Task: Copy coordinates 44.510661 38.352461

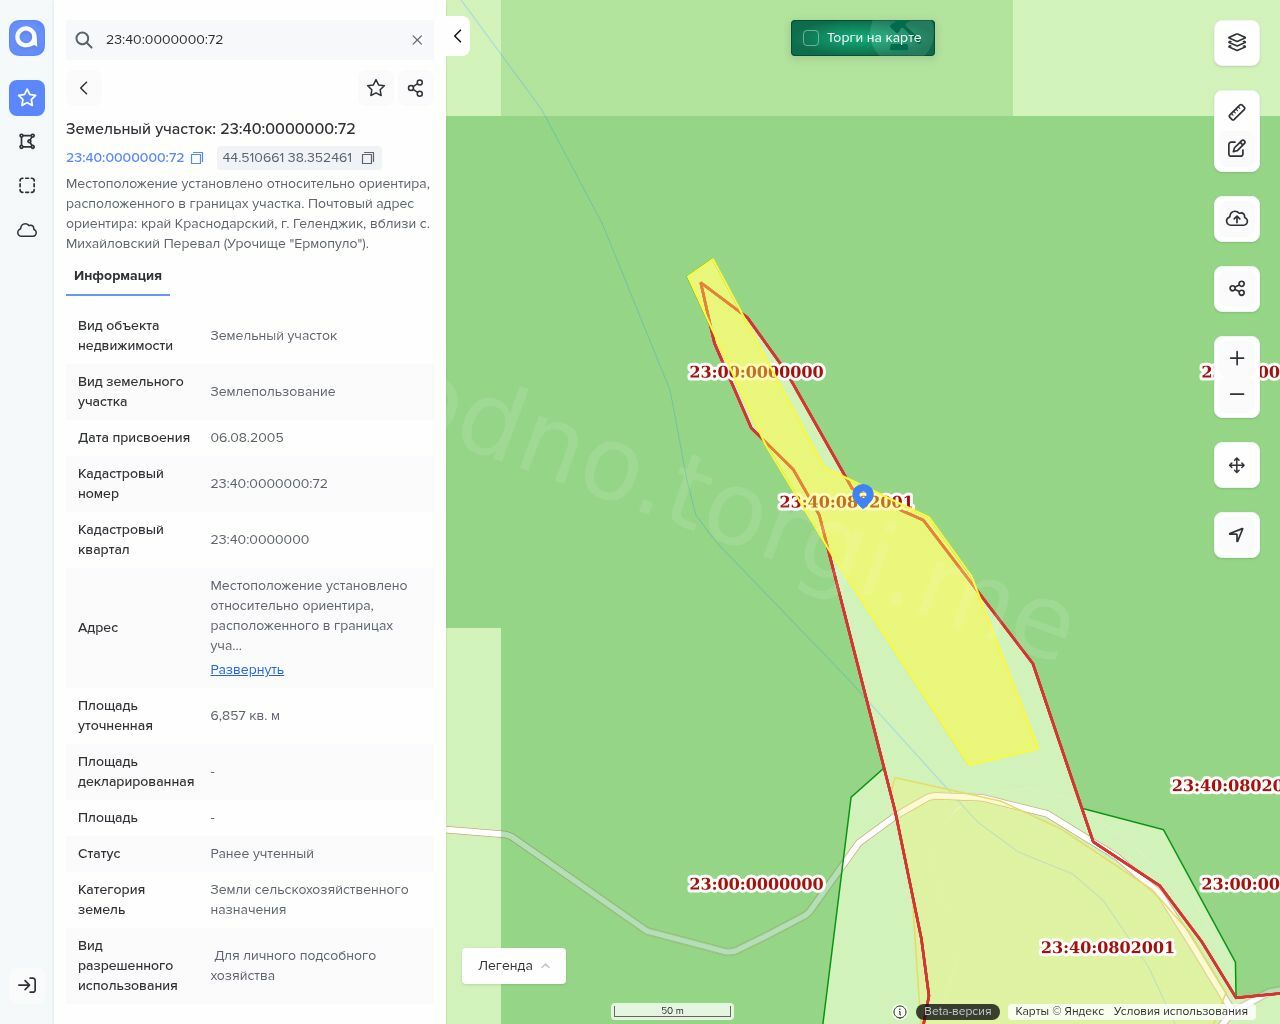Action: tap(368, 158)
